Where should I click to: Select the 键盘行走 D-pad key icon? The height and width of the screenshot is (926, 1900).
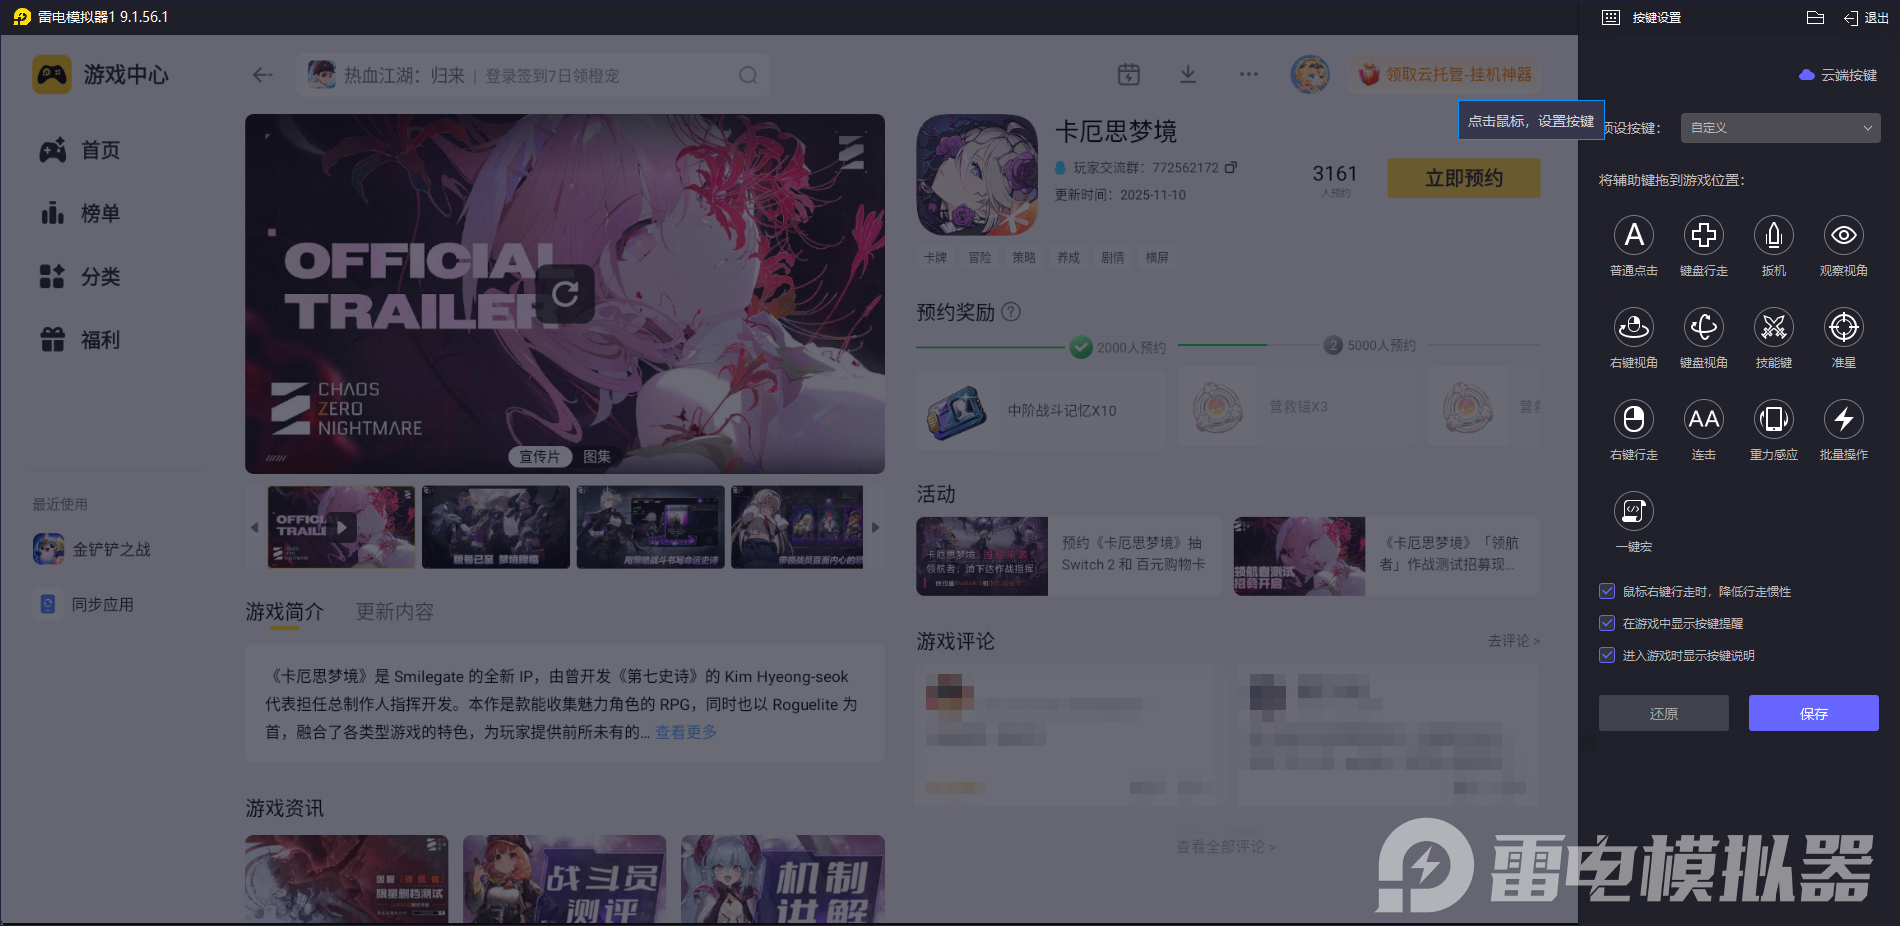pos(1704,236)
